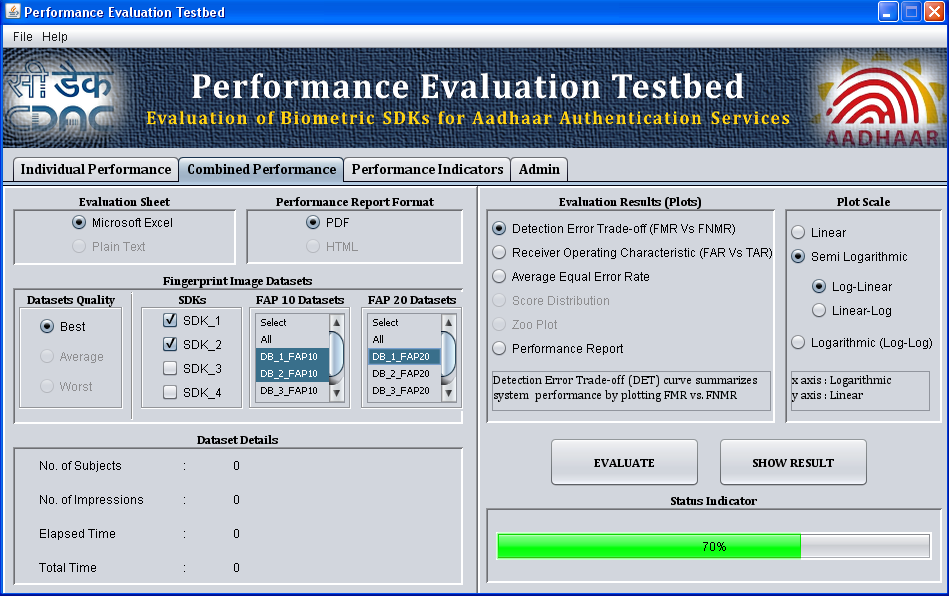The width and height of the screenshot is (949, 596).
Task: Click the Java icon in the title bar
Action: (x=12, y=12)
